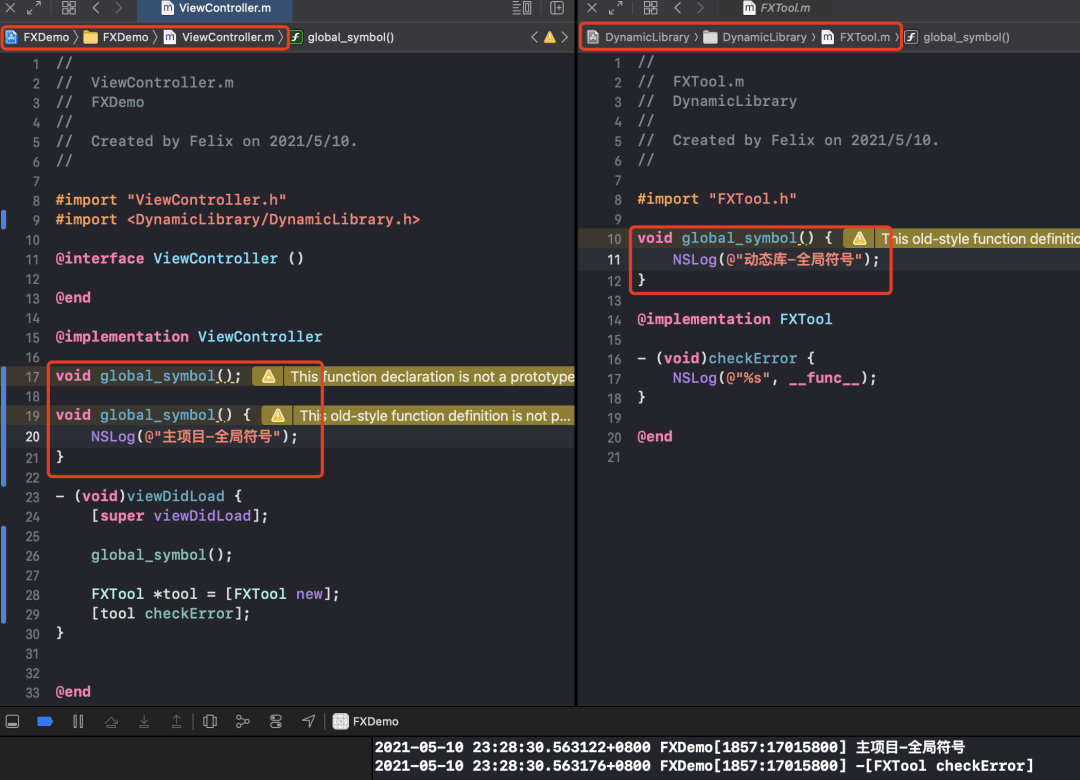
Task: Click line number 17 gutter in FXTool.m
Action: click(x=614, y=378)
